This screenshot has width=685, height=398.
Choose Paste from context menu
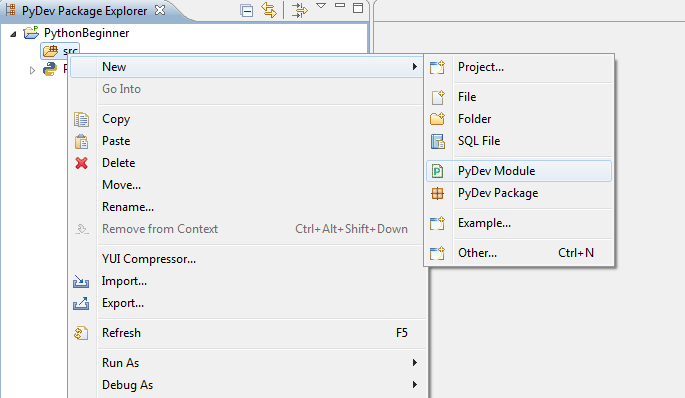(116, 141)
